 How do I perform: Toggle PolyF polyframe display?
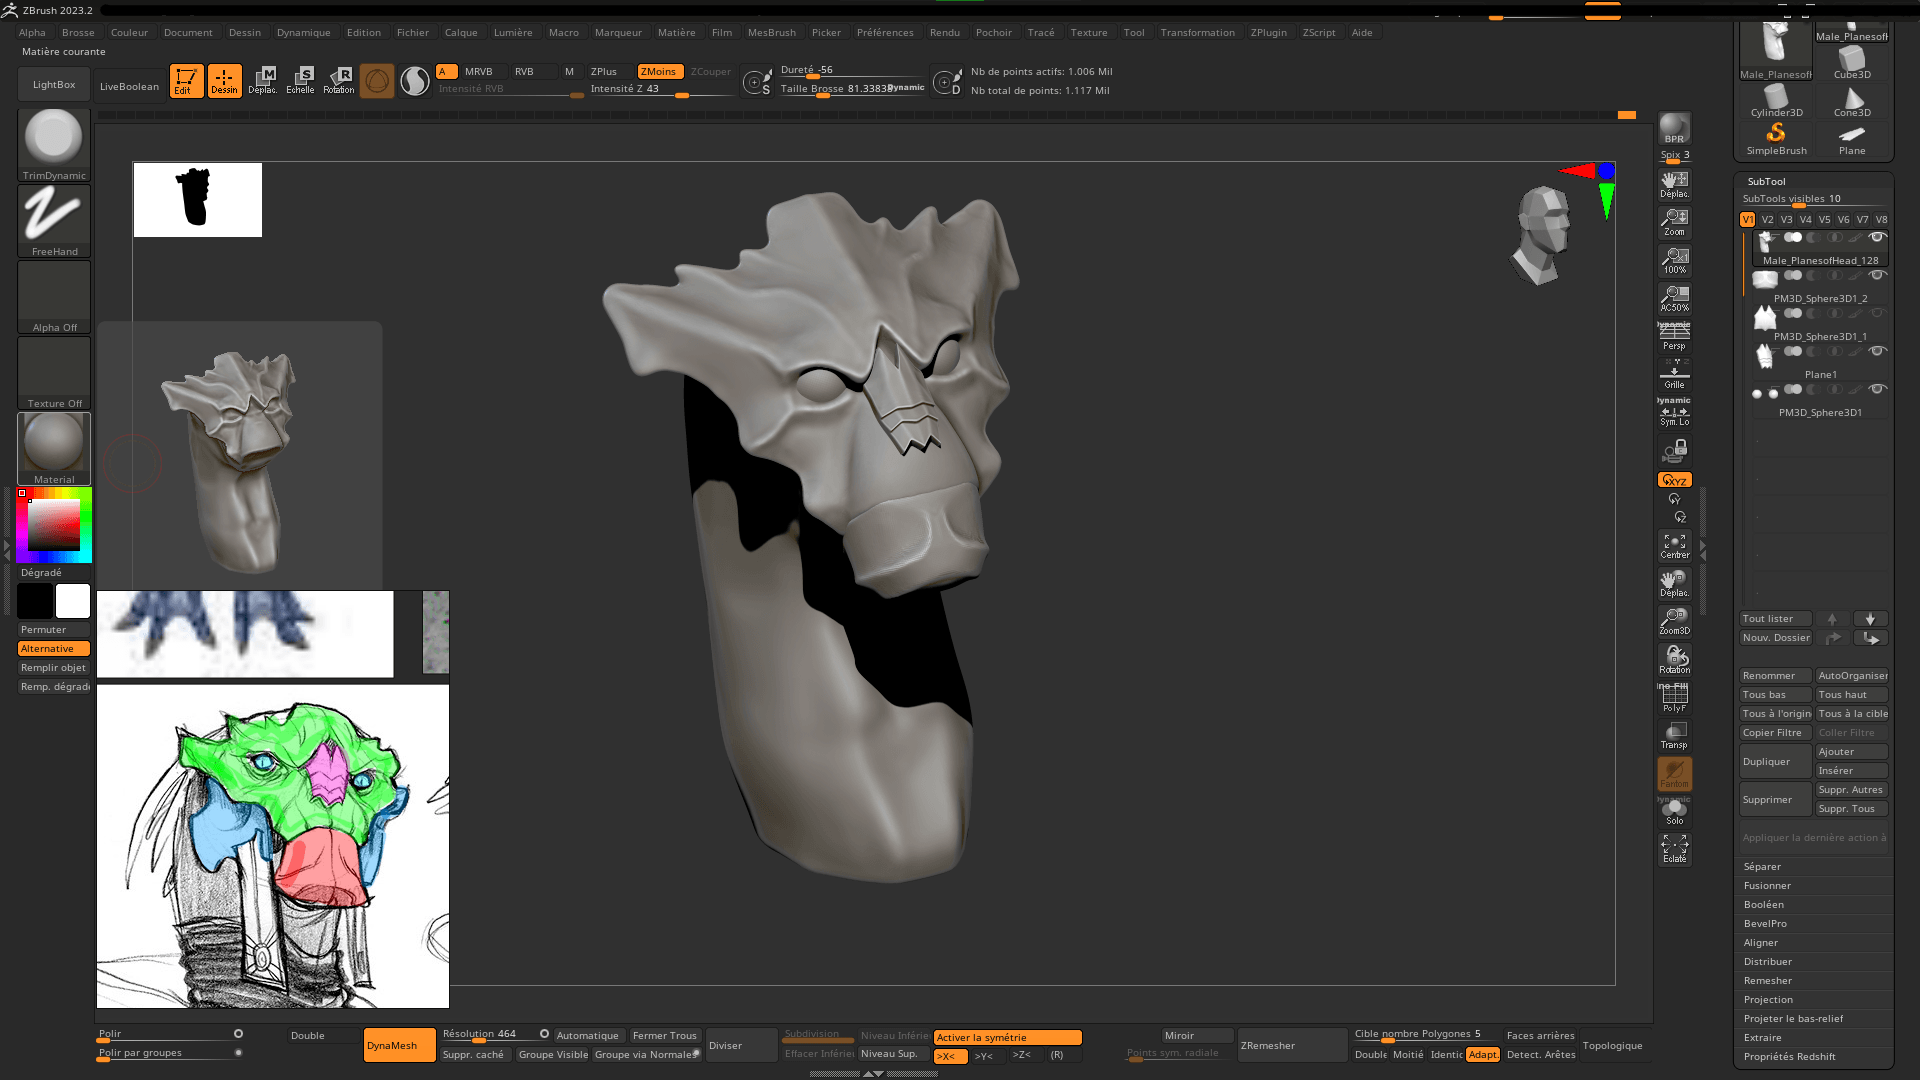1675,697
